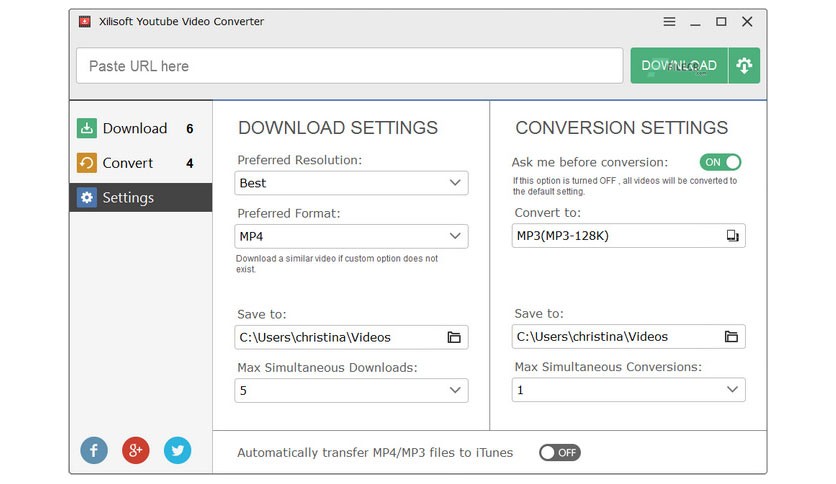Select the Settings tab
This screenshot has height=484, width=836.
tap(141, 198)
